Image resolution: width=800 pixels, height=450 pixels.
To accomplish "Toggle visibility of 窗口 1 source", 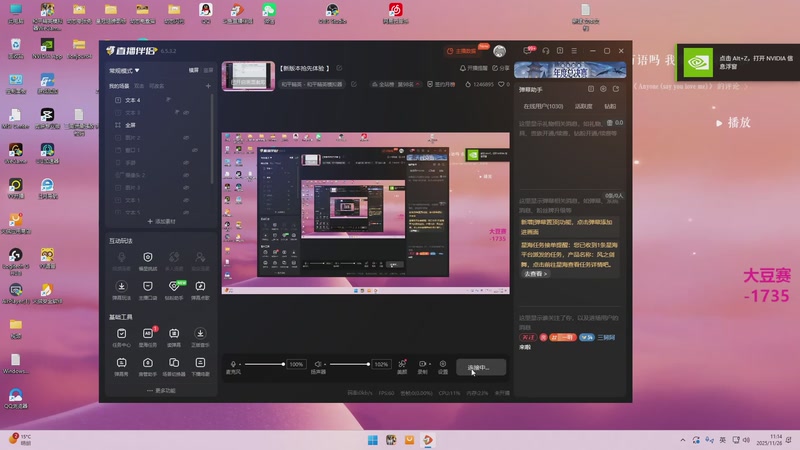I will click(x=195, y=150).
